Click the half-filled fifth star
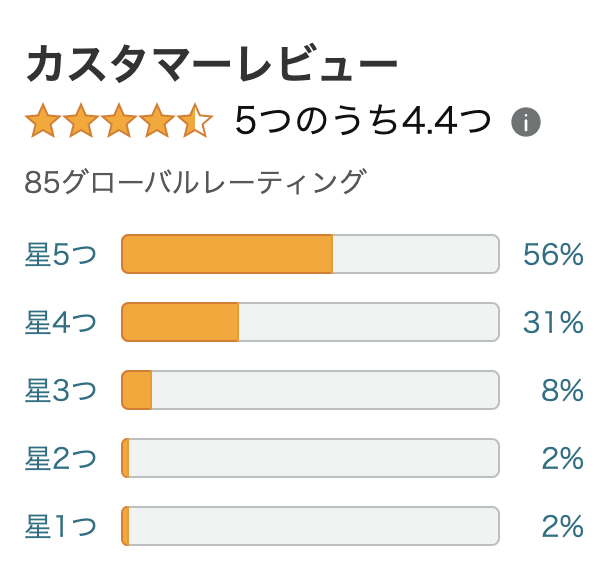The image size is (610, 576). tap(195, 121)
